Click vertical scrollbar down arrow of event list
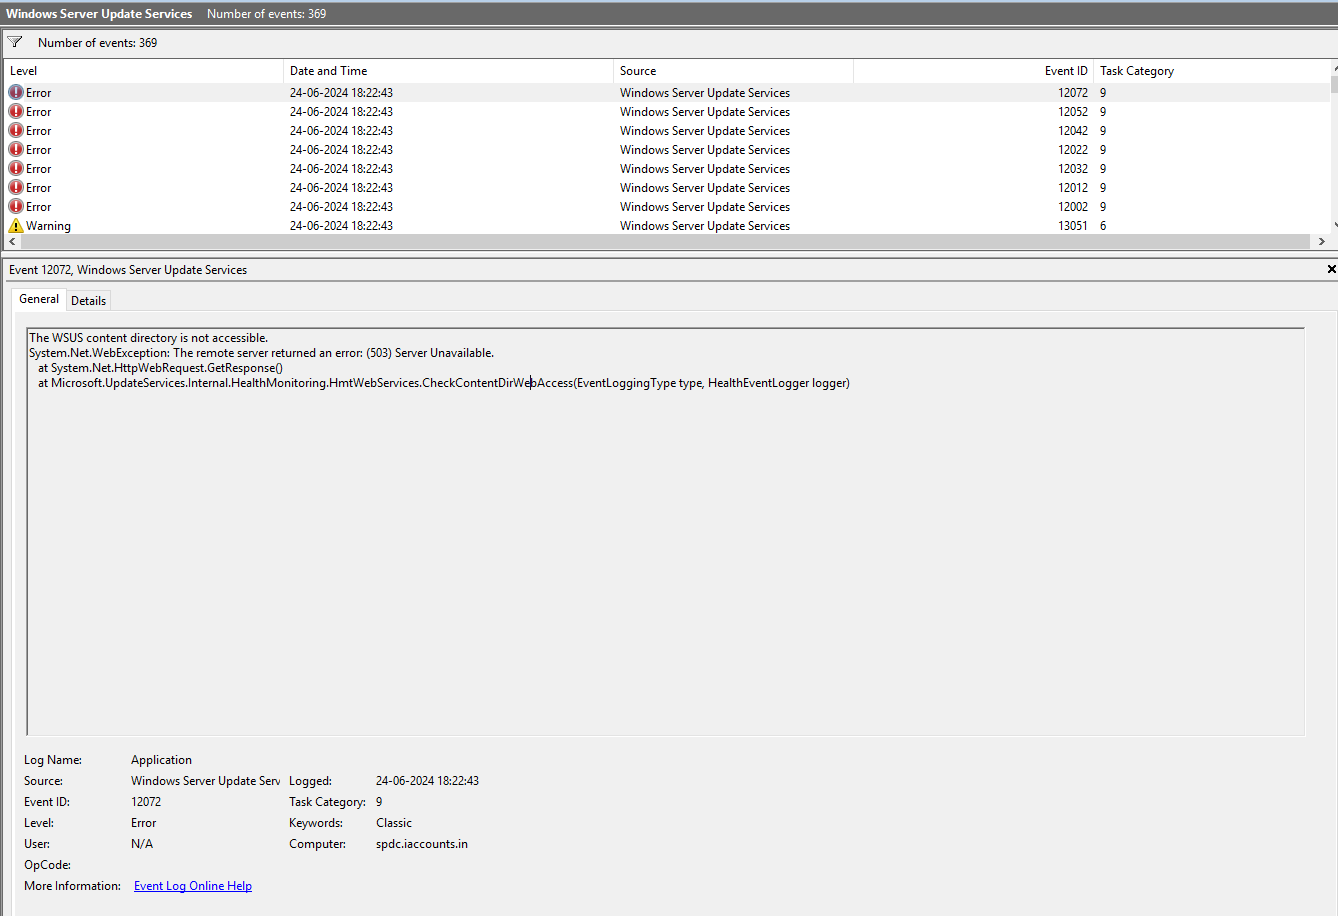1338x916 pixels. point(1335,226)
